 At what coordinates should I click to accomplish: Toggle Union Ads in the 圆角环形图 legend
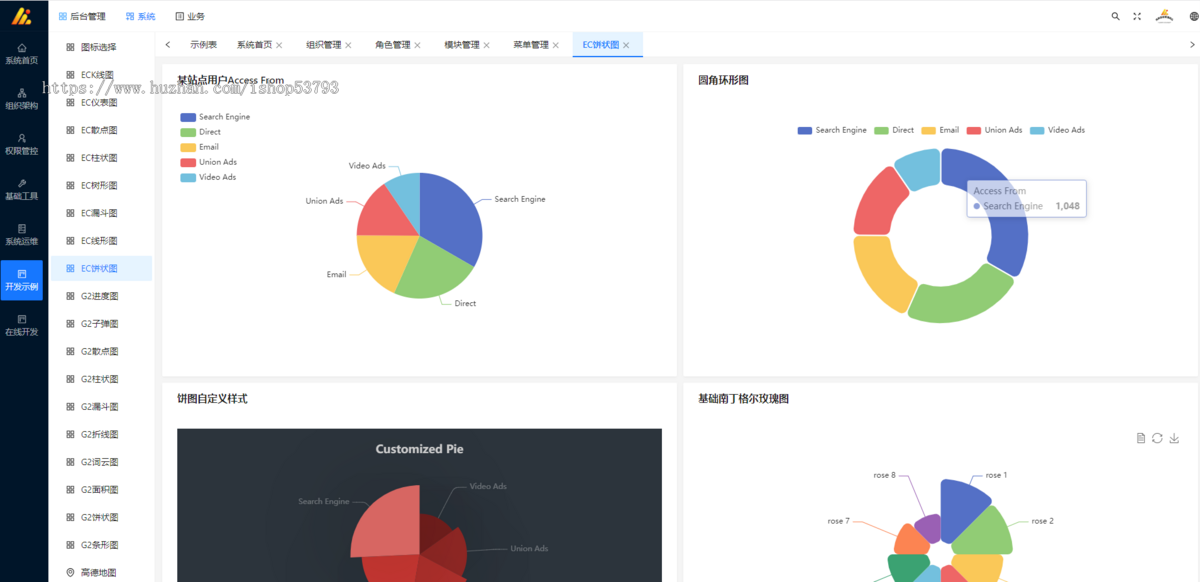coord(994,130)
